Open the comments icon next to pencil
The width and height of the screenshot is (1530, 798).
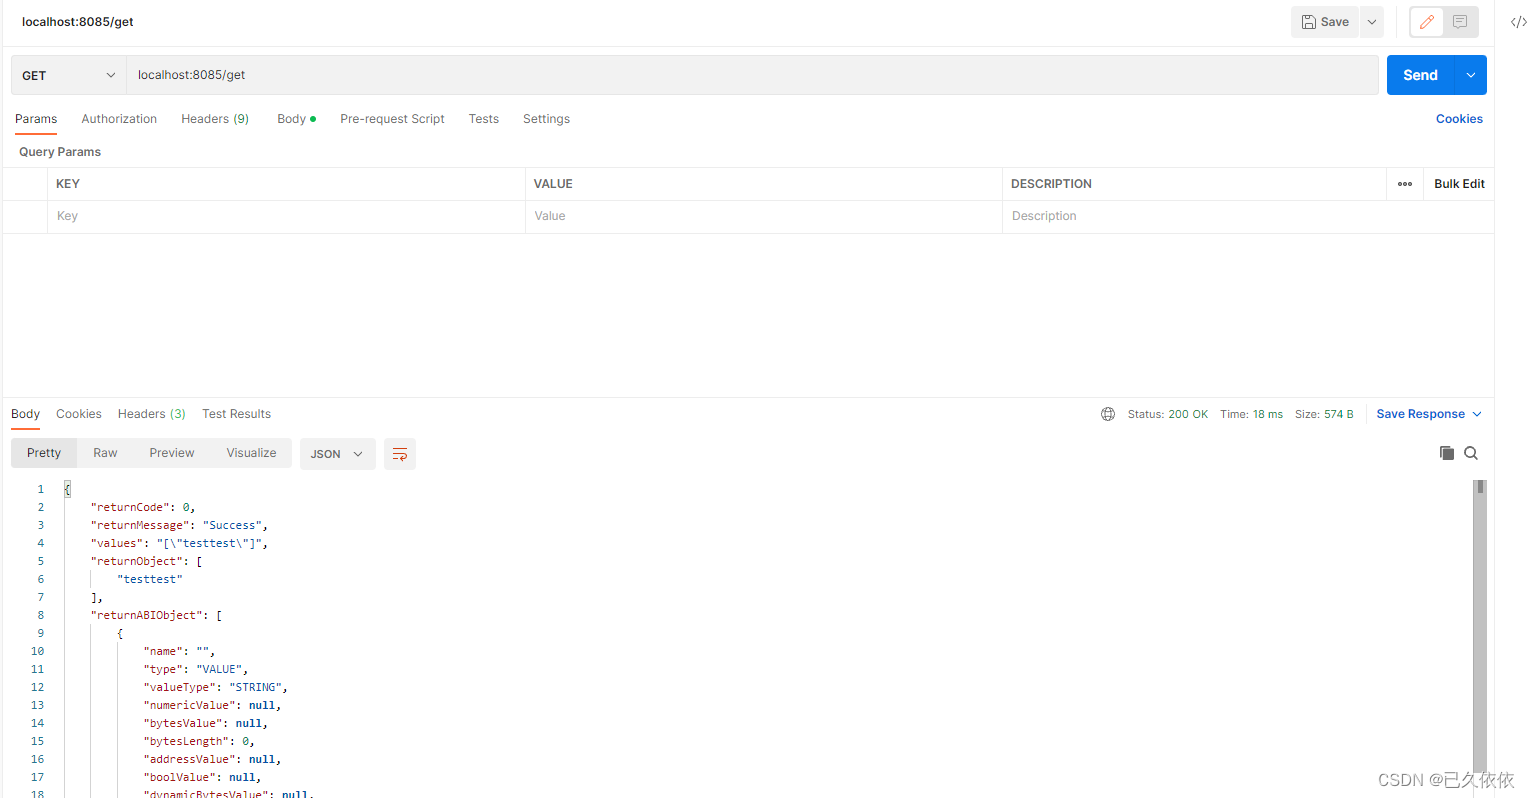click(1460, 22)
